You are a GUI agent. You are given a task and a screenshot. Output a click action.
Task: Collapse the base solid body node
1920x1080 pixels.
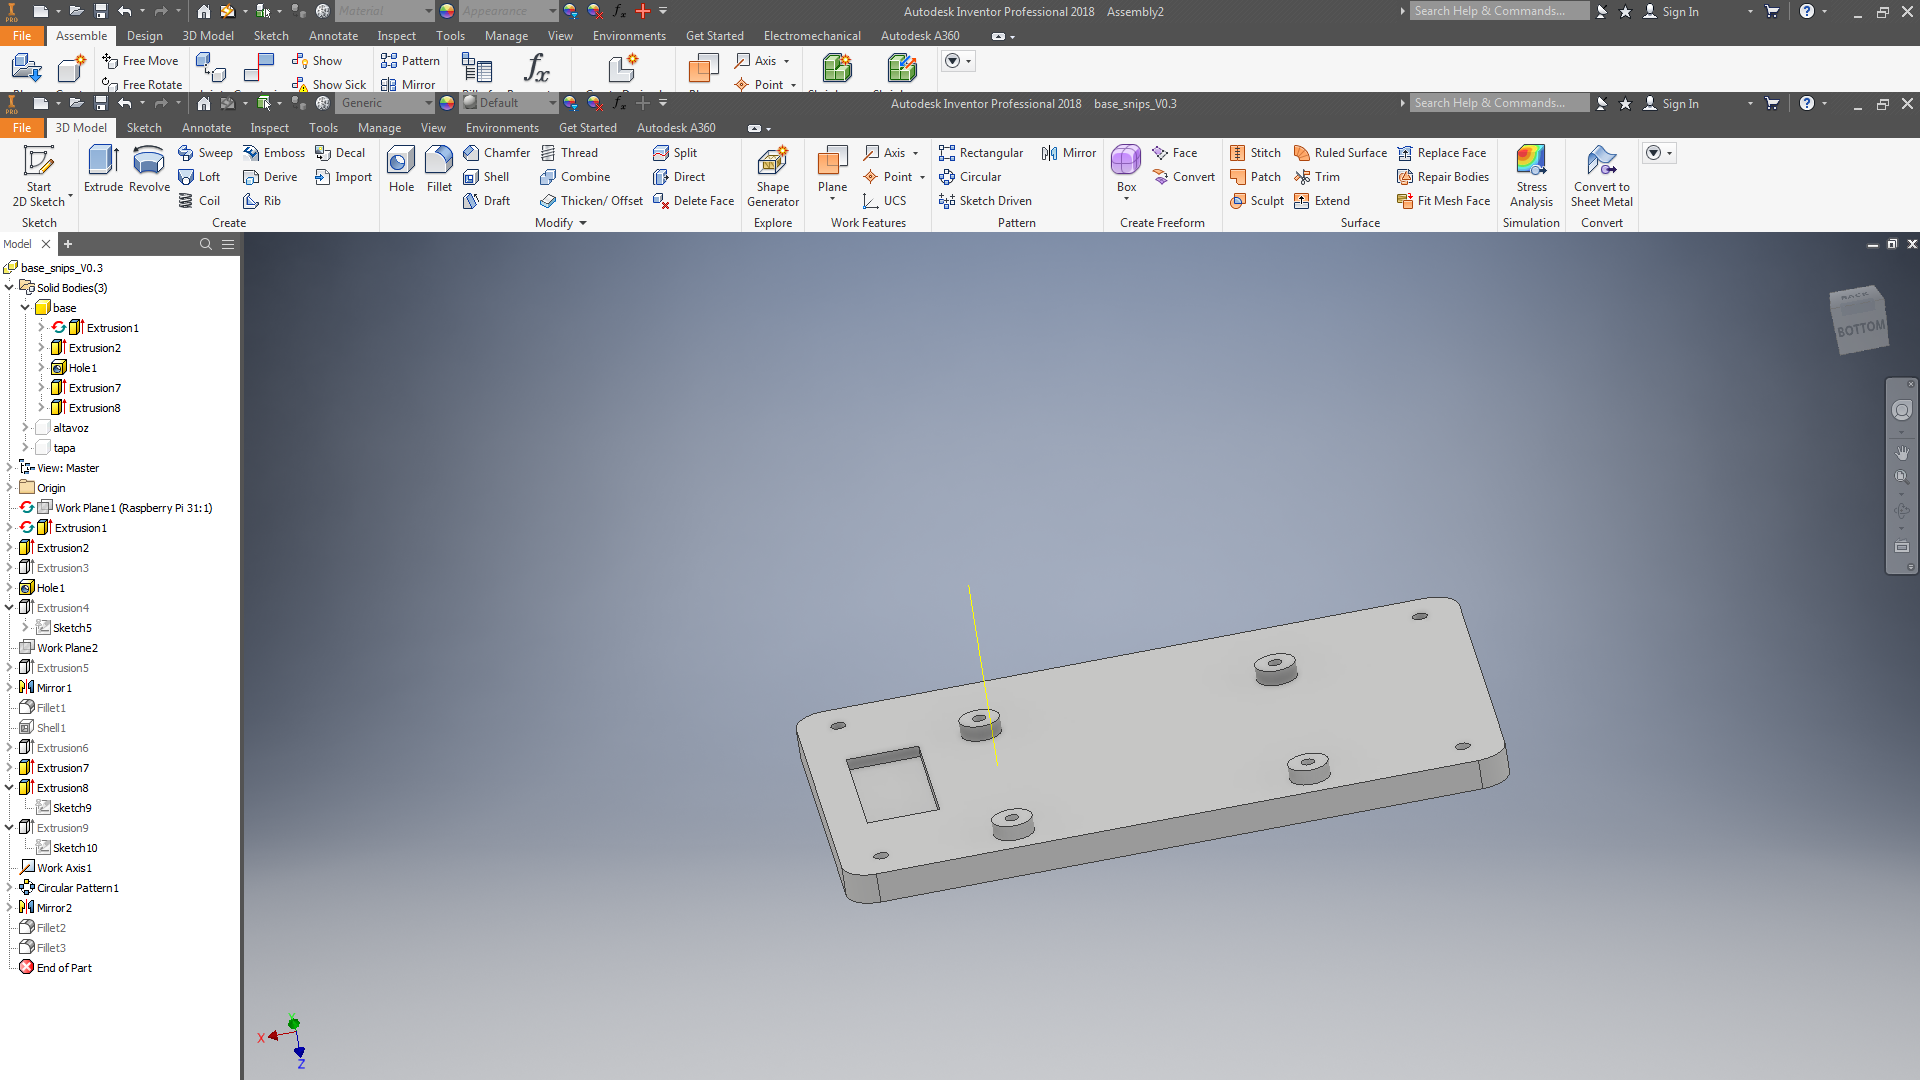(25, 308)
